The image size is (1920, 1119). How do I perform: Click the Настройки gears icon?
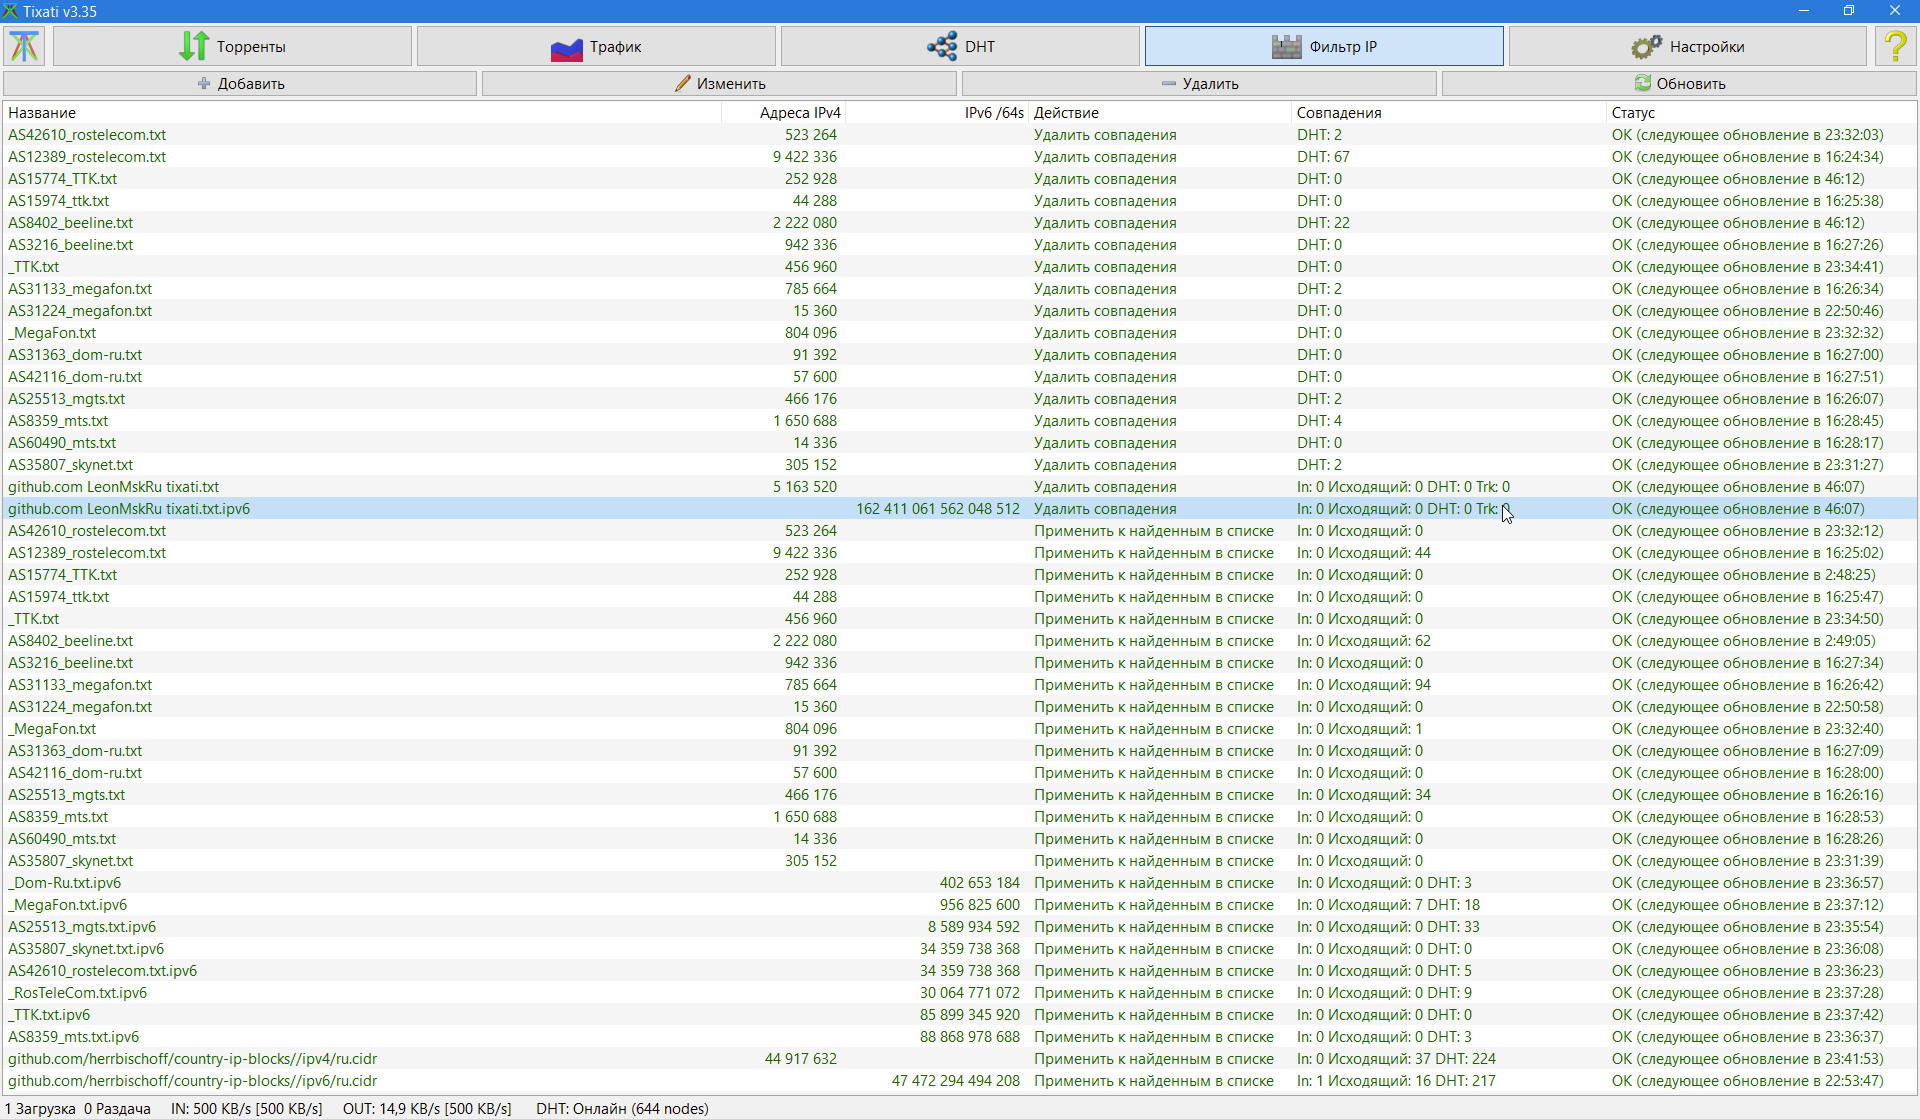coord(1646,47)
